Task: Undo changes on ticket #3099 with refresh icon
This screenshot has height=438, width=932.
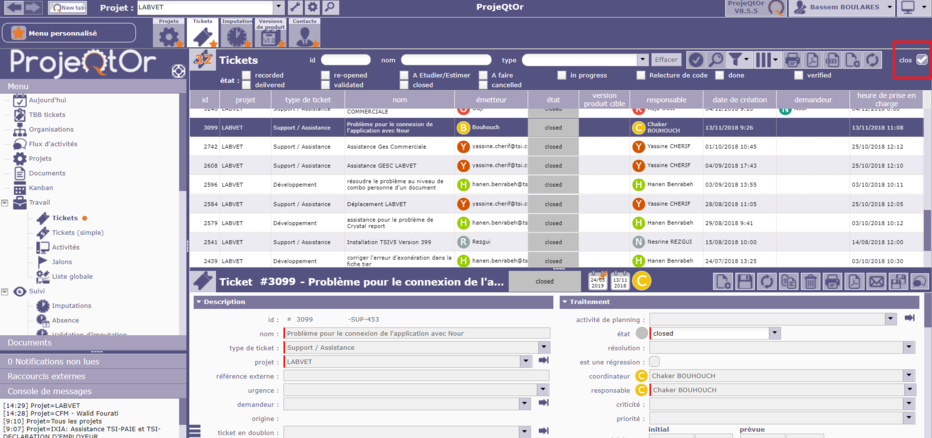Action: [x=767, y=281]
